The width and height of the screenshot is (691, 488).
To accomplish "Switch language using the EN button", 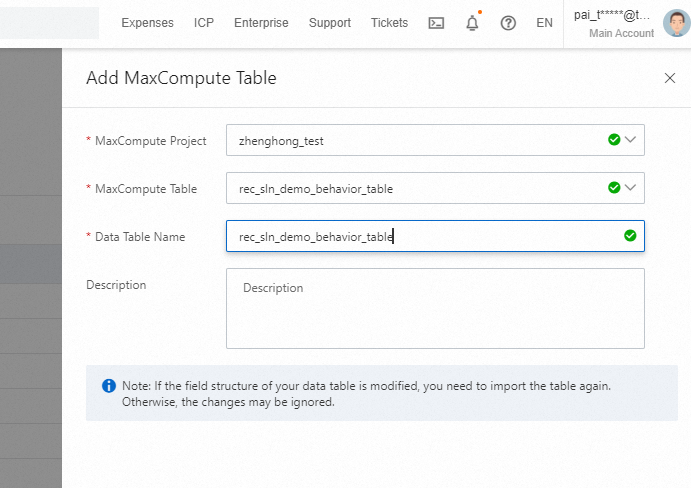I will tap(544, 23).
